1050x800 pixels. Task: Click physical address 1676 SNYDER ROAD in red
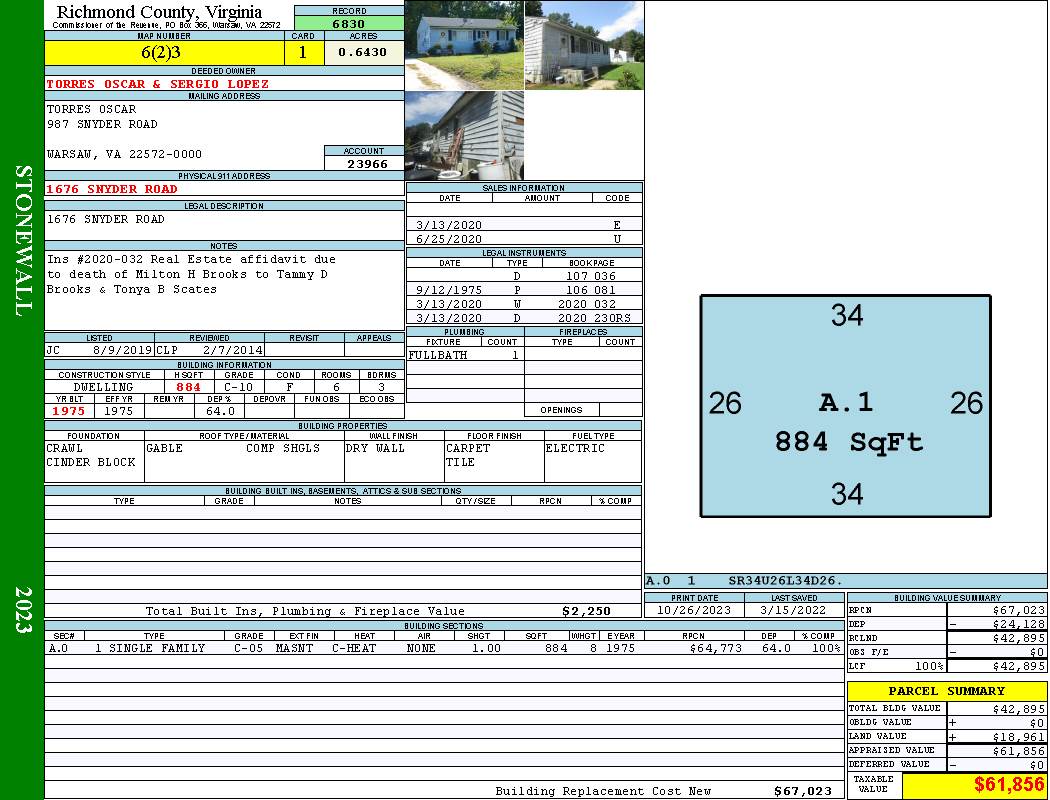click(x=112, y=189)
